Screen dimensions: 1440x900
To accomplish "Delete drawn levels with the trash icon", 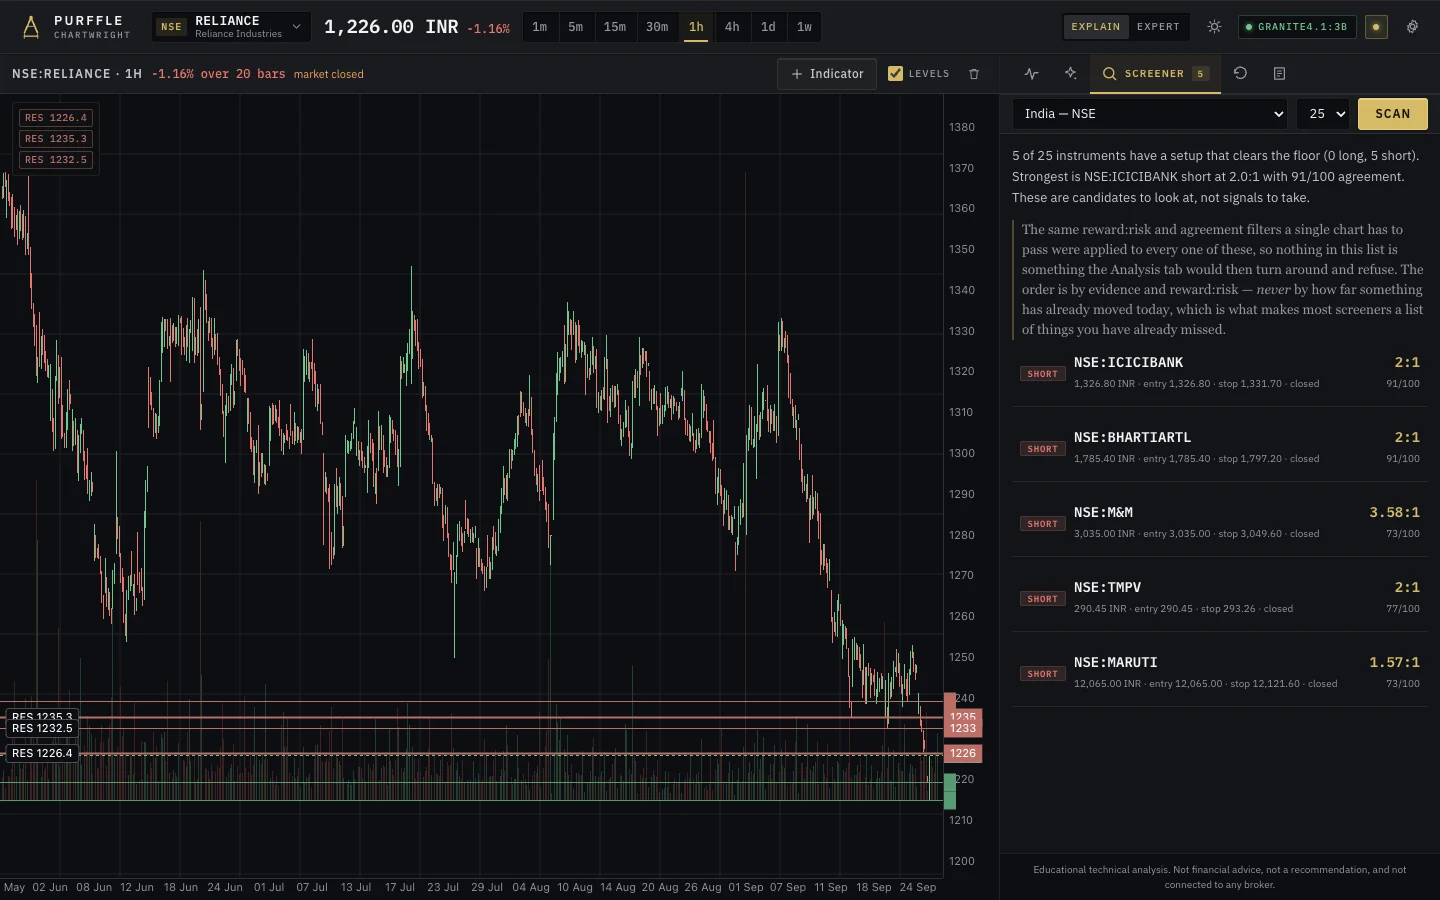I will click(x=974, y=74).
